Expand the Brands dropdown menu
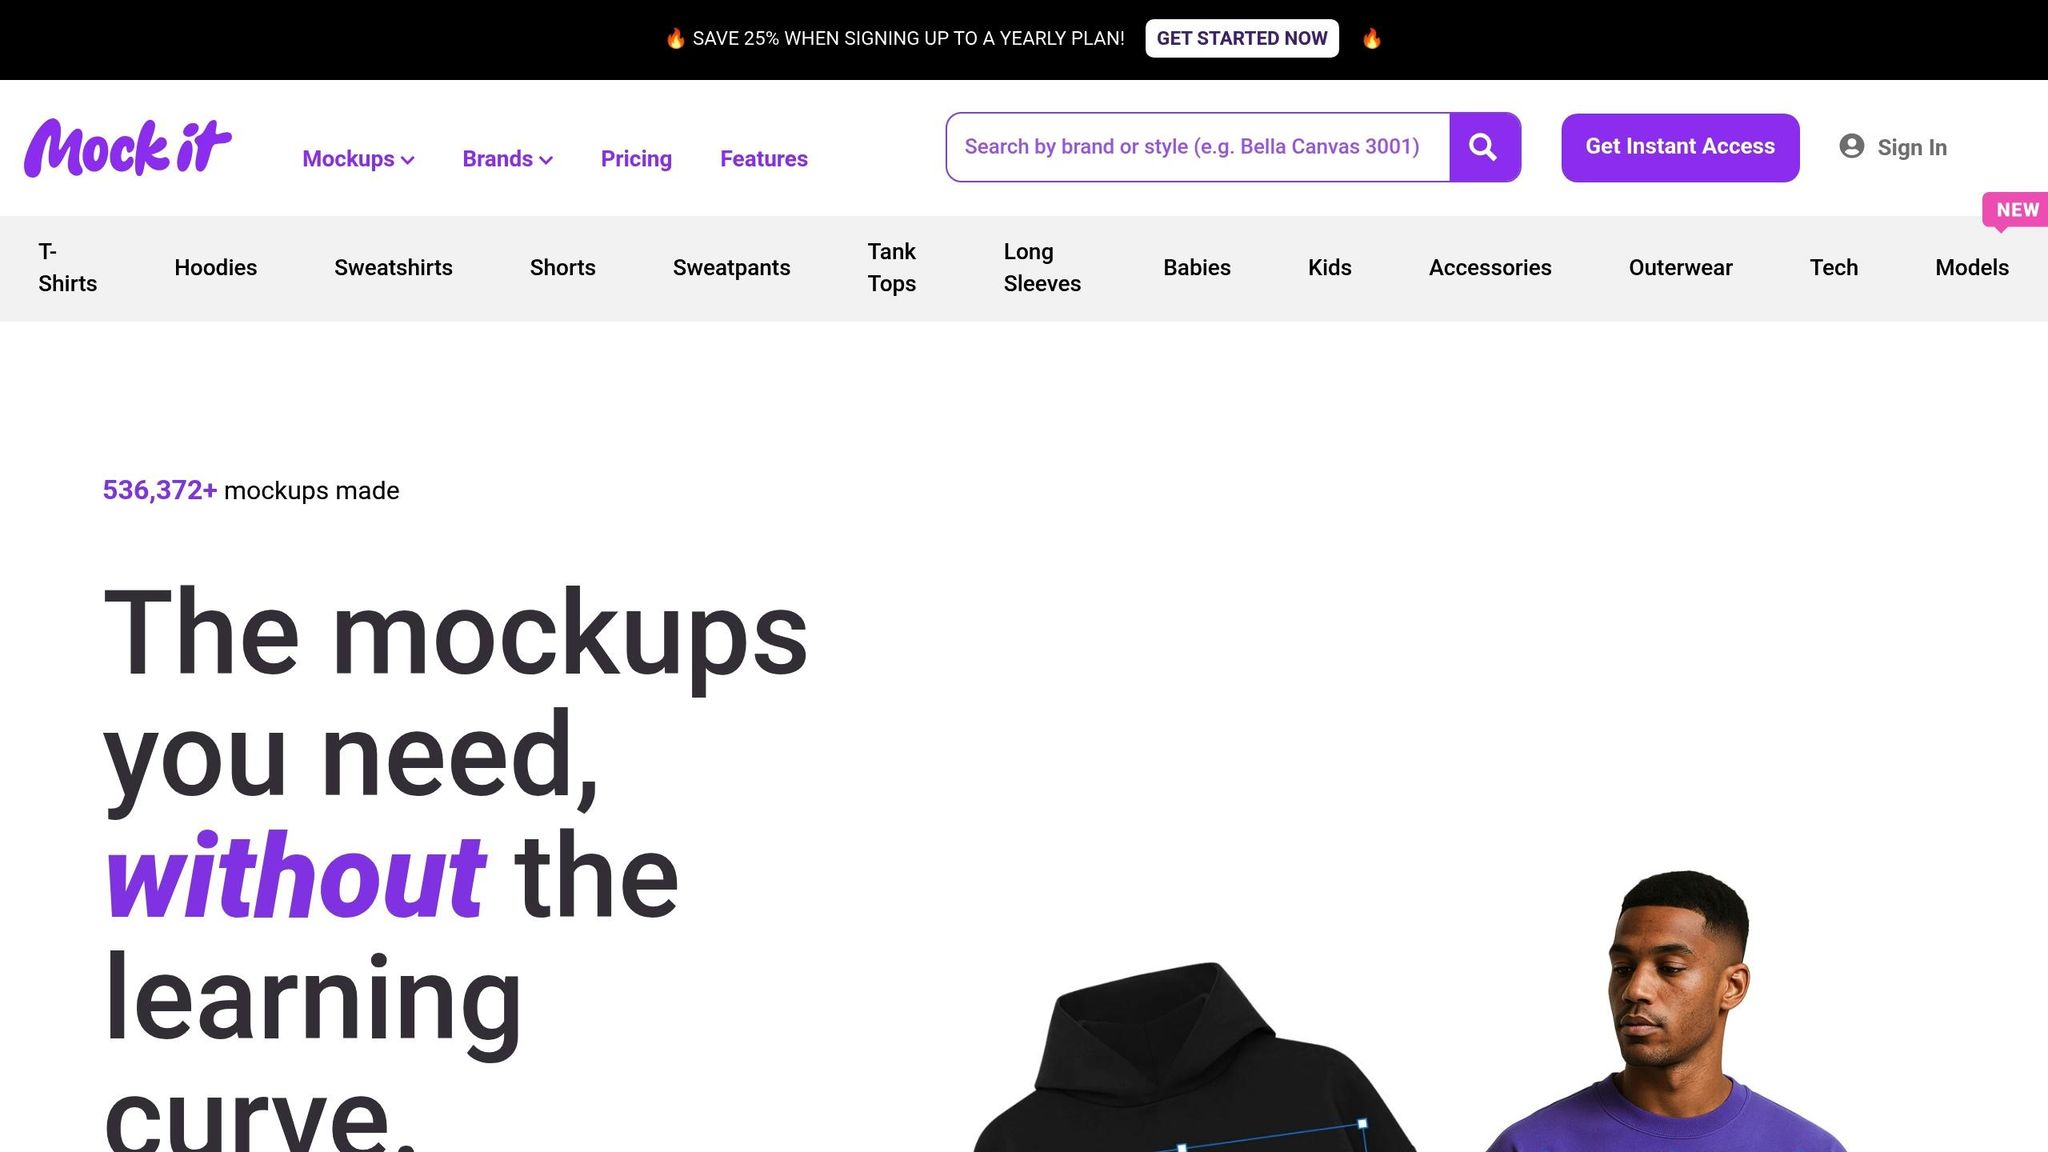This screenshot has width=2048, height=1152. click(x=507, y=159)
